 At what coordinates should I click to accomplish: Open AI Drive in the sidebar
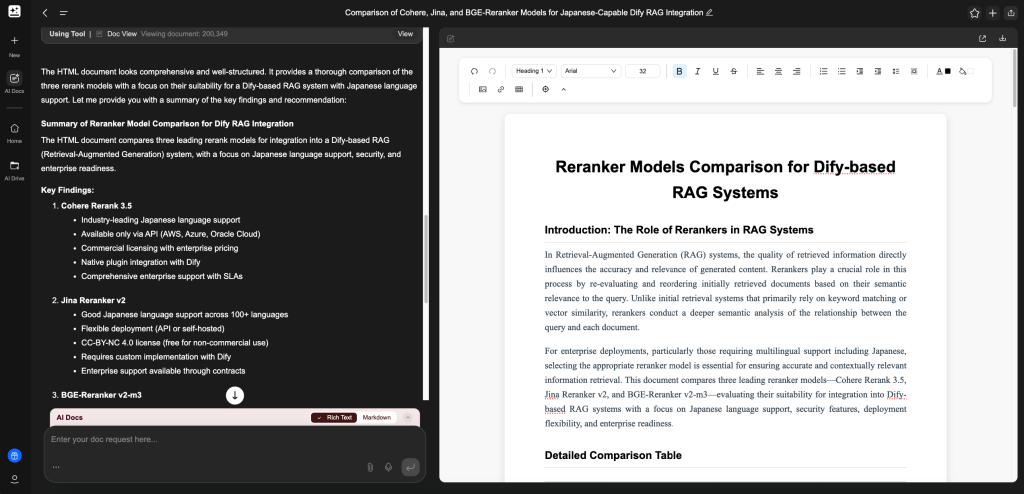14,170
